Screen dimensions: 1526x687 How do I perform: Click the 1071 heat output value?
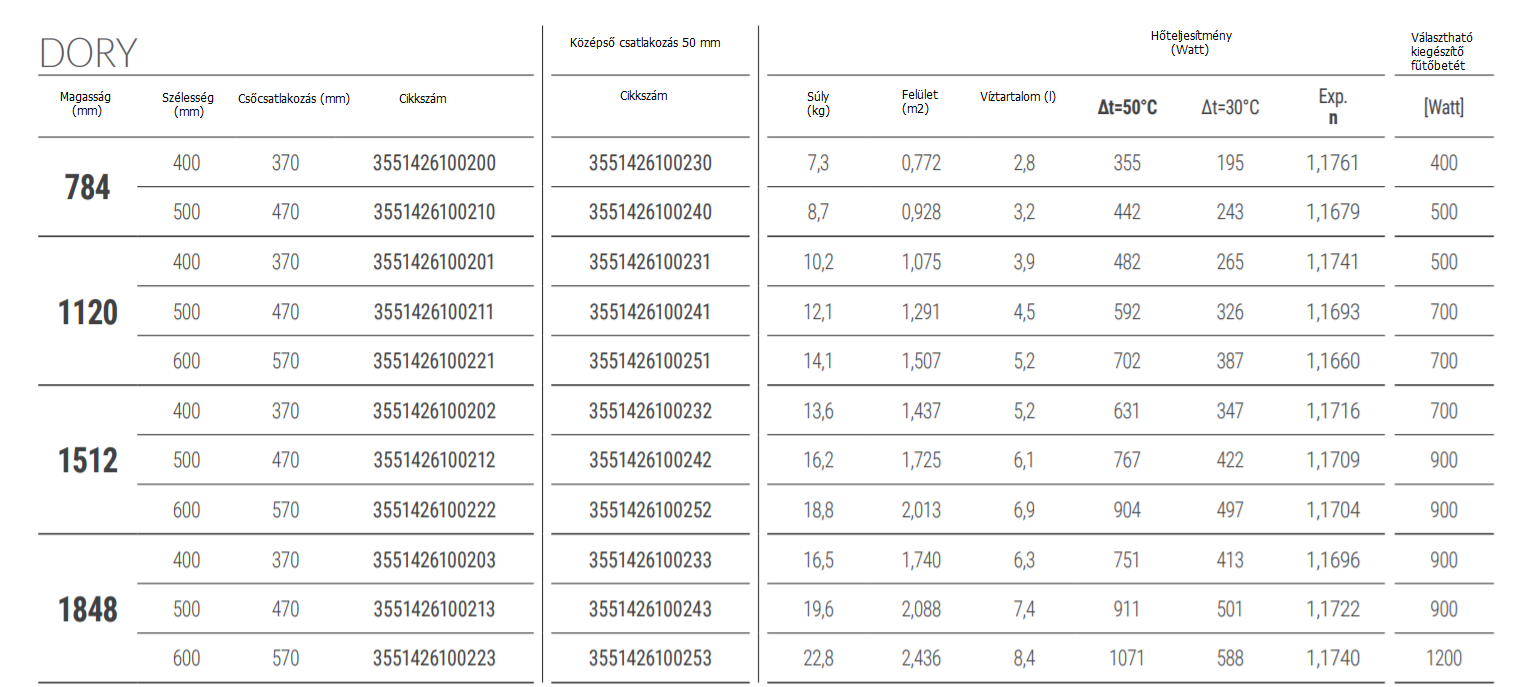(1127, 658)
